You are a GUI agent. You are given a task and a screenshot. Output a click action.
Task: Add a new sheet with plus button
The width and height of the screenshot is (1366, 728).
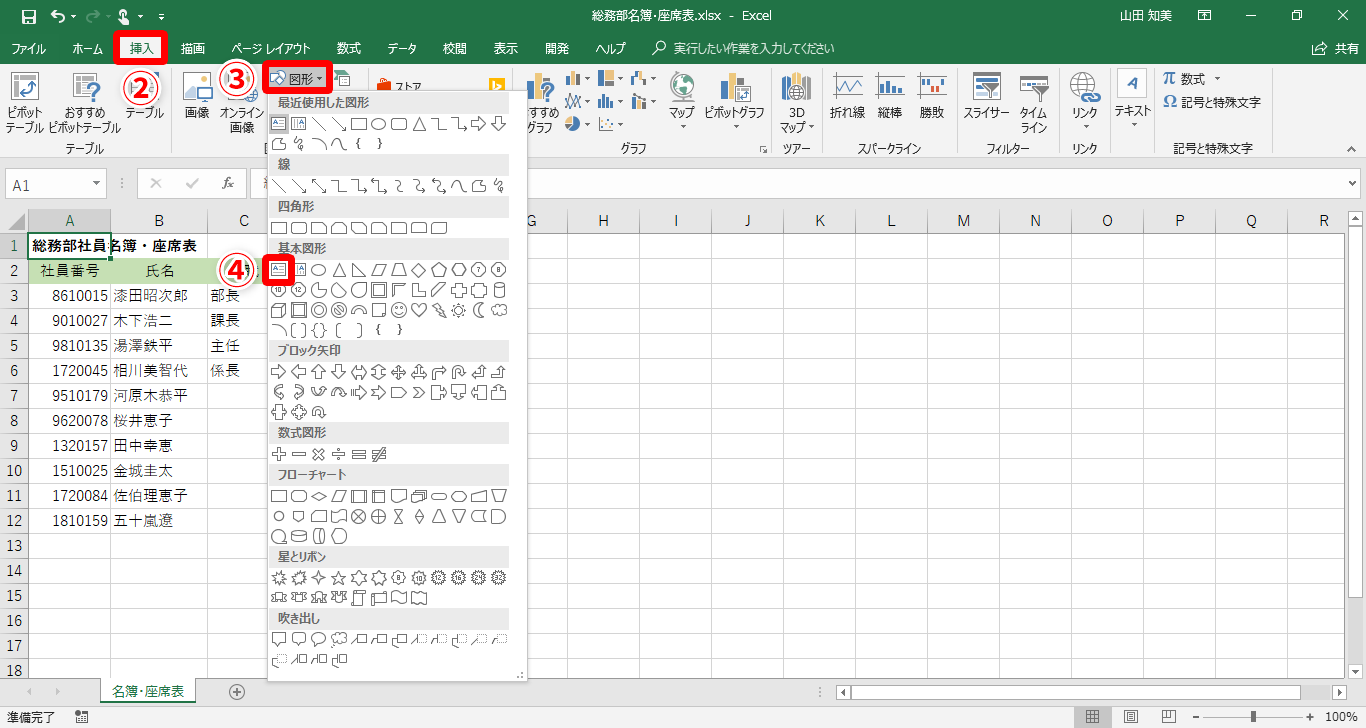[237, 691]
